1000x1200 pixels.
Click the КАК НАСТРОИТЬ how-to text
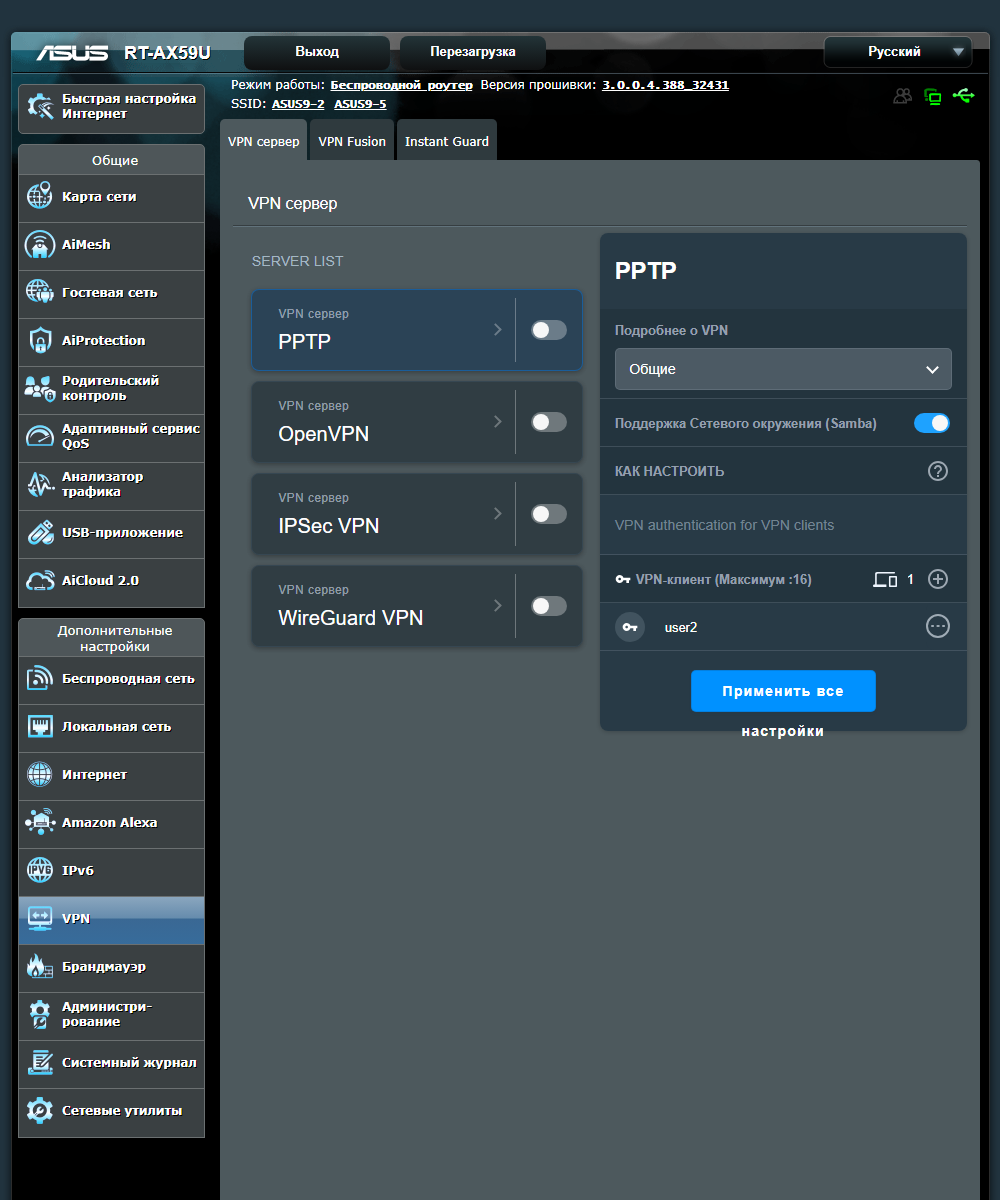click(670, 471)
